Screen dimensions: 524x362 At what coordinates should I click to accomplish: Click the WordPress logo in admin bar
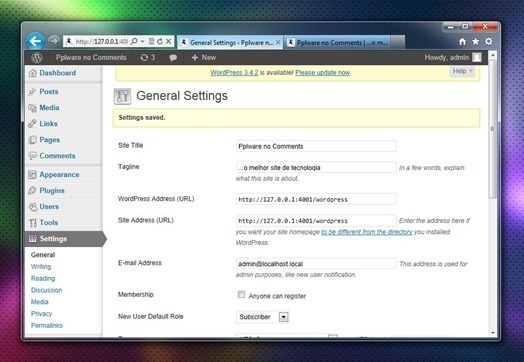click(37, 58)
